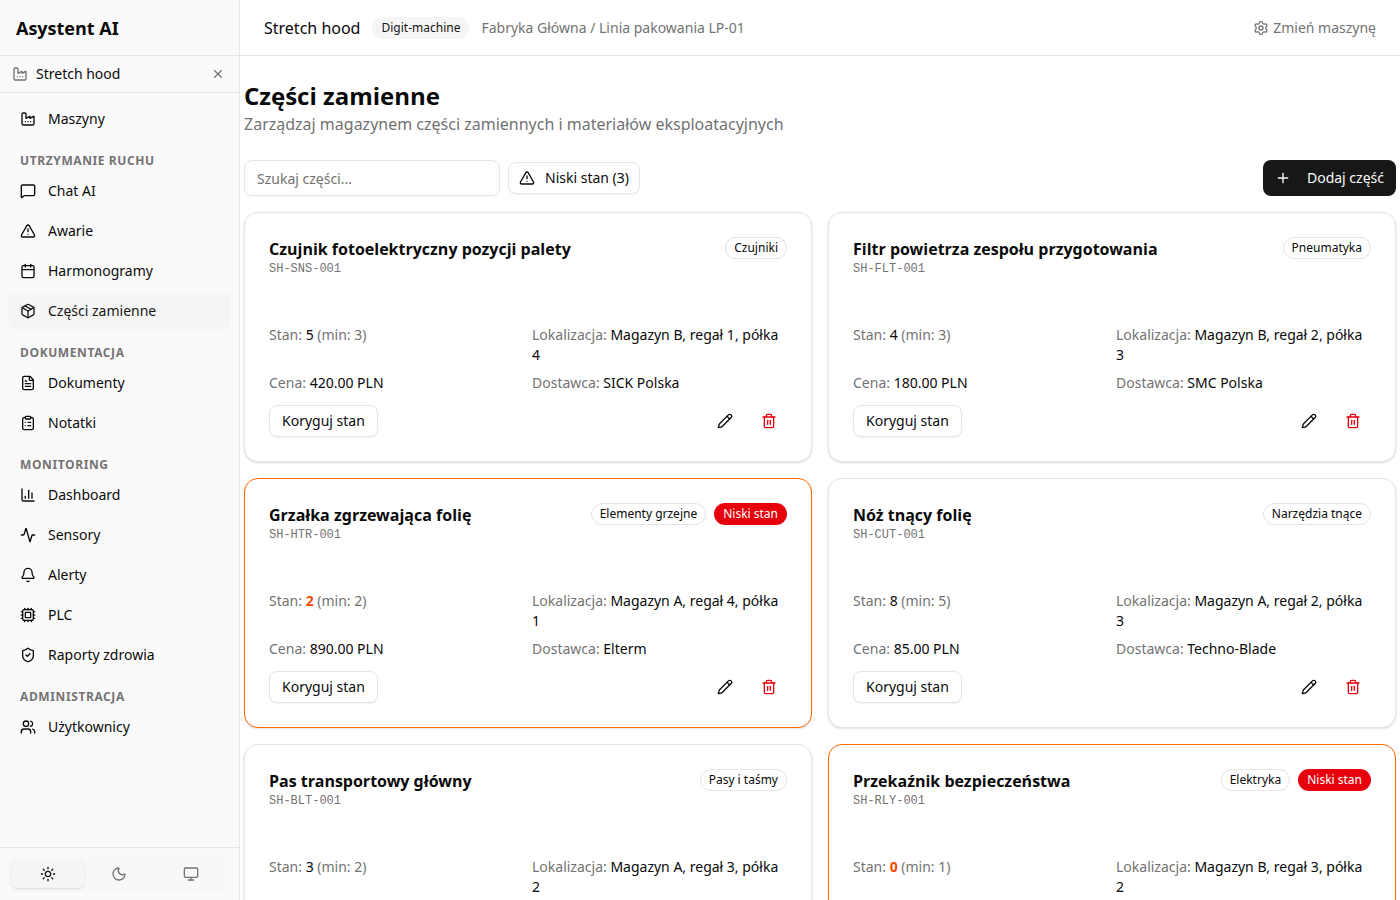Delete the Nóż tnący folię part
Image resolution: width=1400 pixels, height=900 pixels.
tap(1352, 687)
